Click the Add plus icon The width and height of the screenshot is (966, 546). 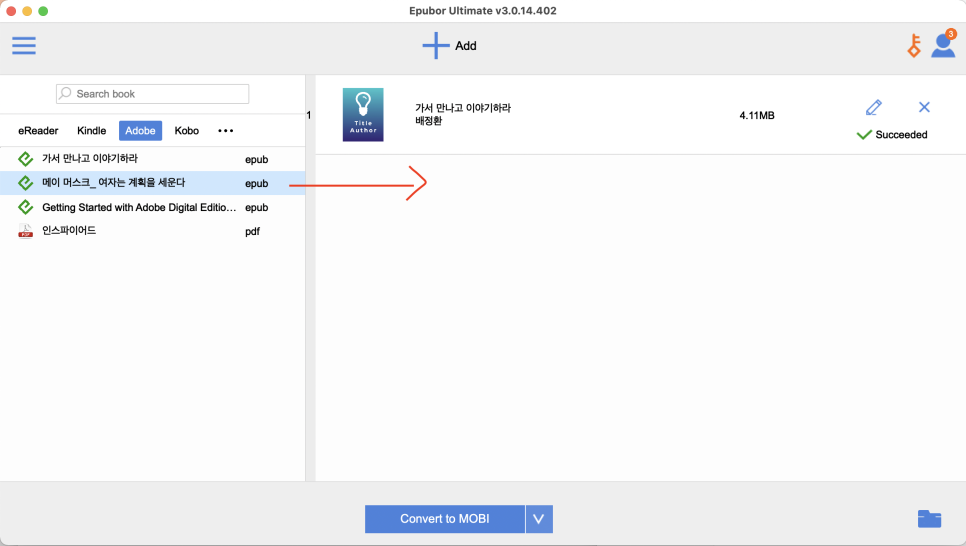click(436, 46)
